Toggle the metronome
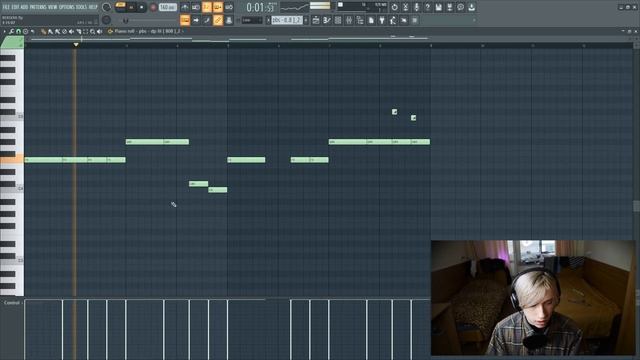Image resolution: width=640 pixels, height=360 pixels. (185, 7)
